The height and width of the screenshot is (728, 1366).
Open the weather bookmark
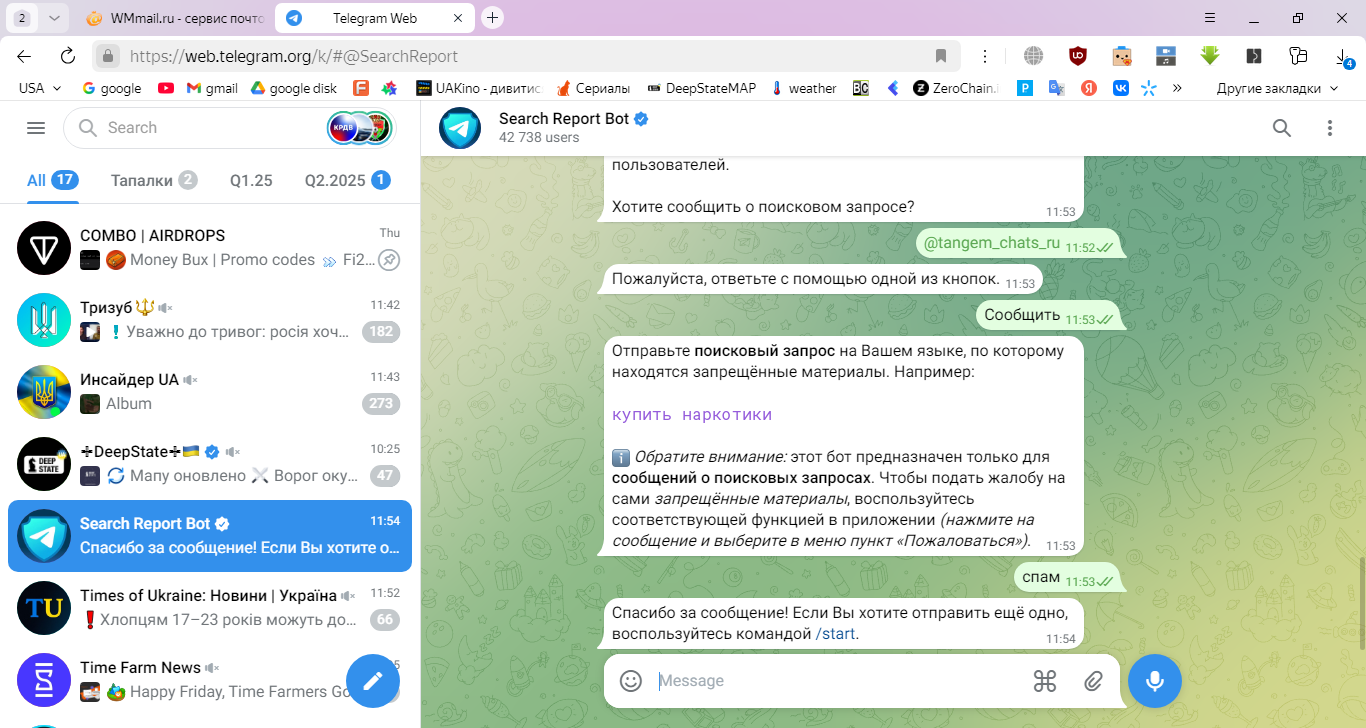pyautogui.click(x=803, y=88)
